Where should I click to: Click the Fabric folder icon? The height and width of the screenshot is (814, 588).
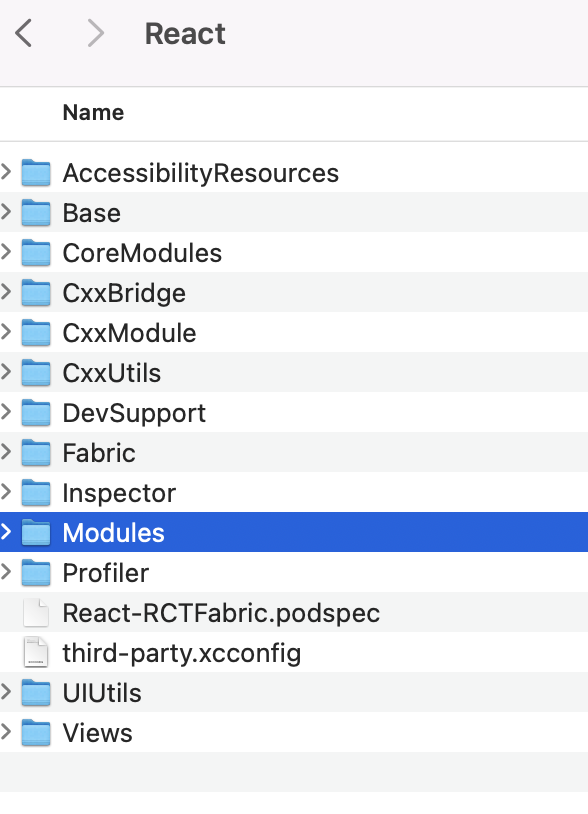(36, 452)
